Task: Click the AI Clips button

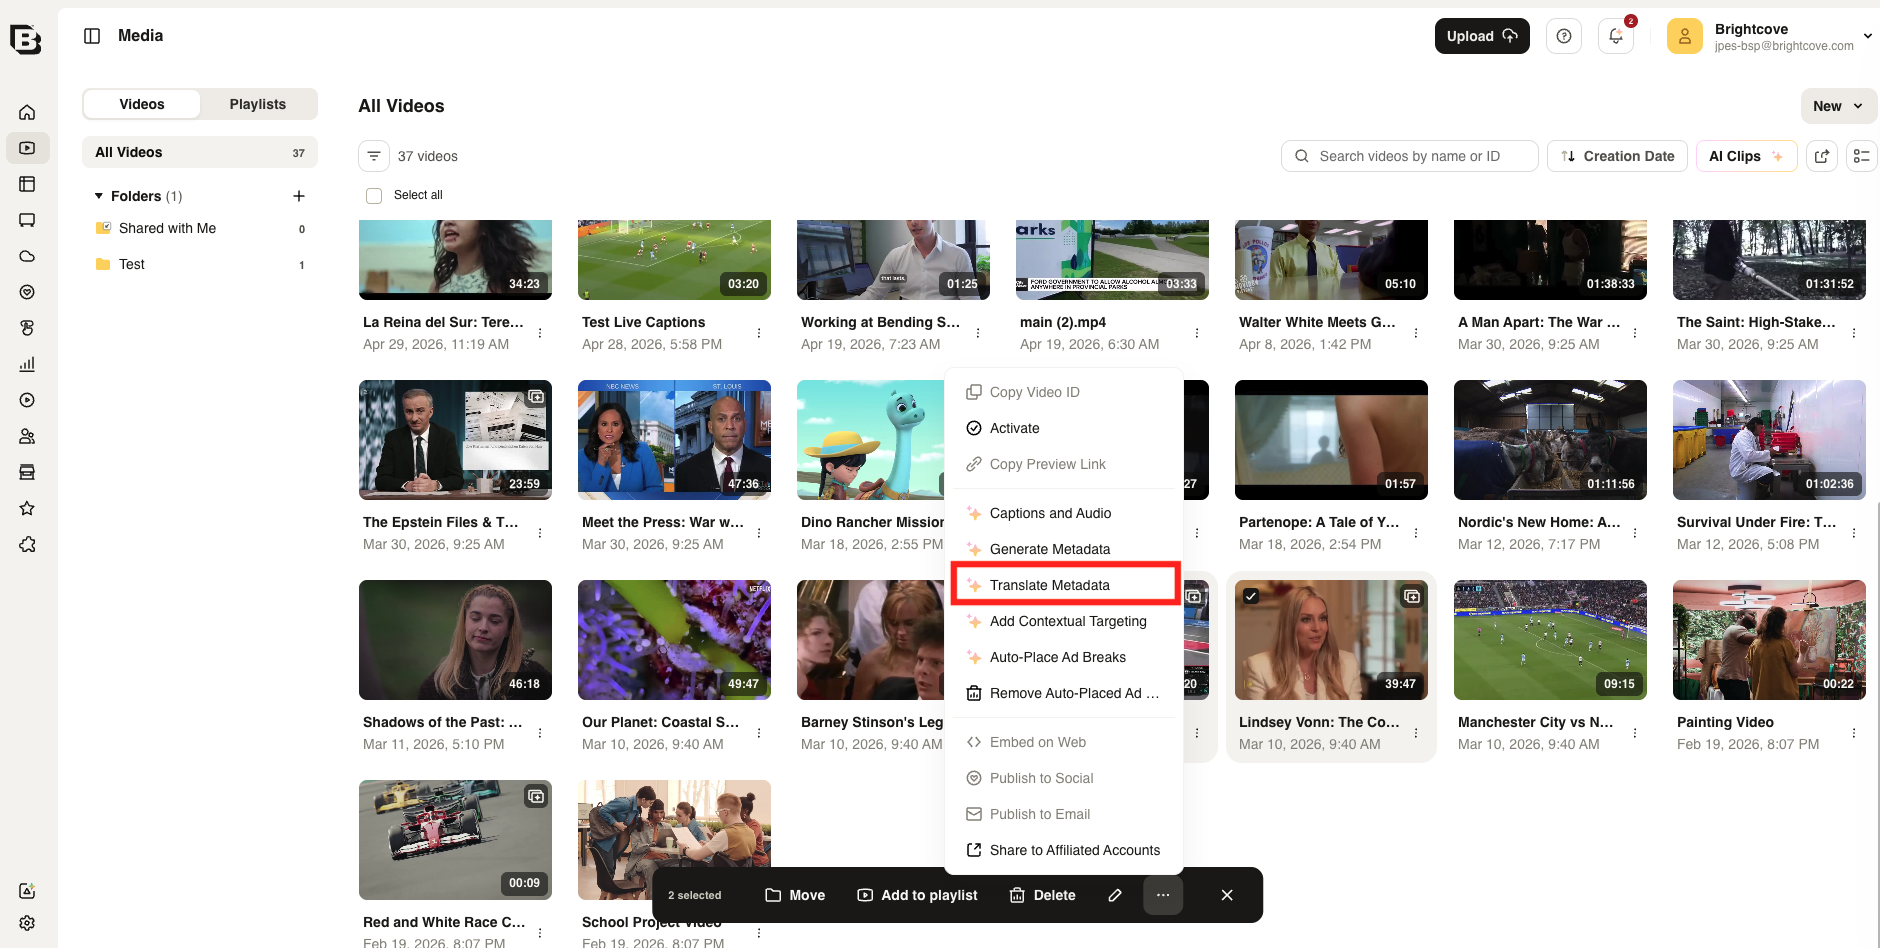Action: (1746, 156)
